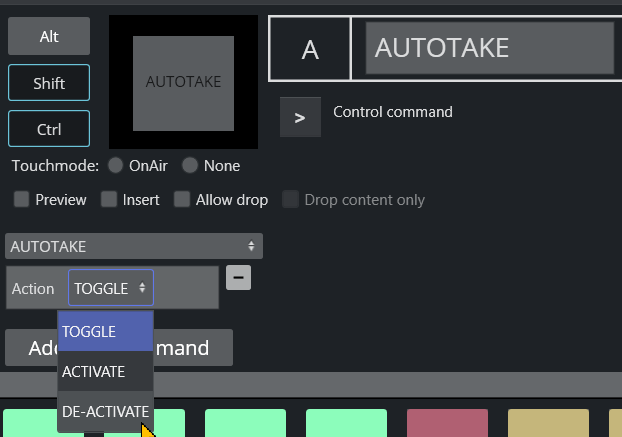Toggle the Alt modifier key button
The height and width of the screenshot is (437, 622).
click(49, 37)
